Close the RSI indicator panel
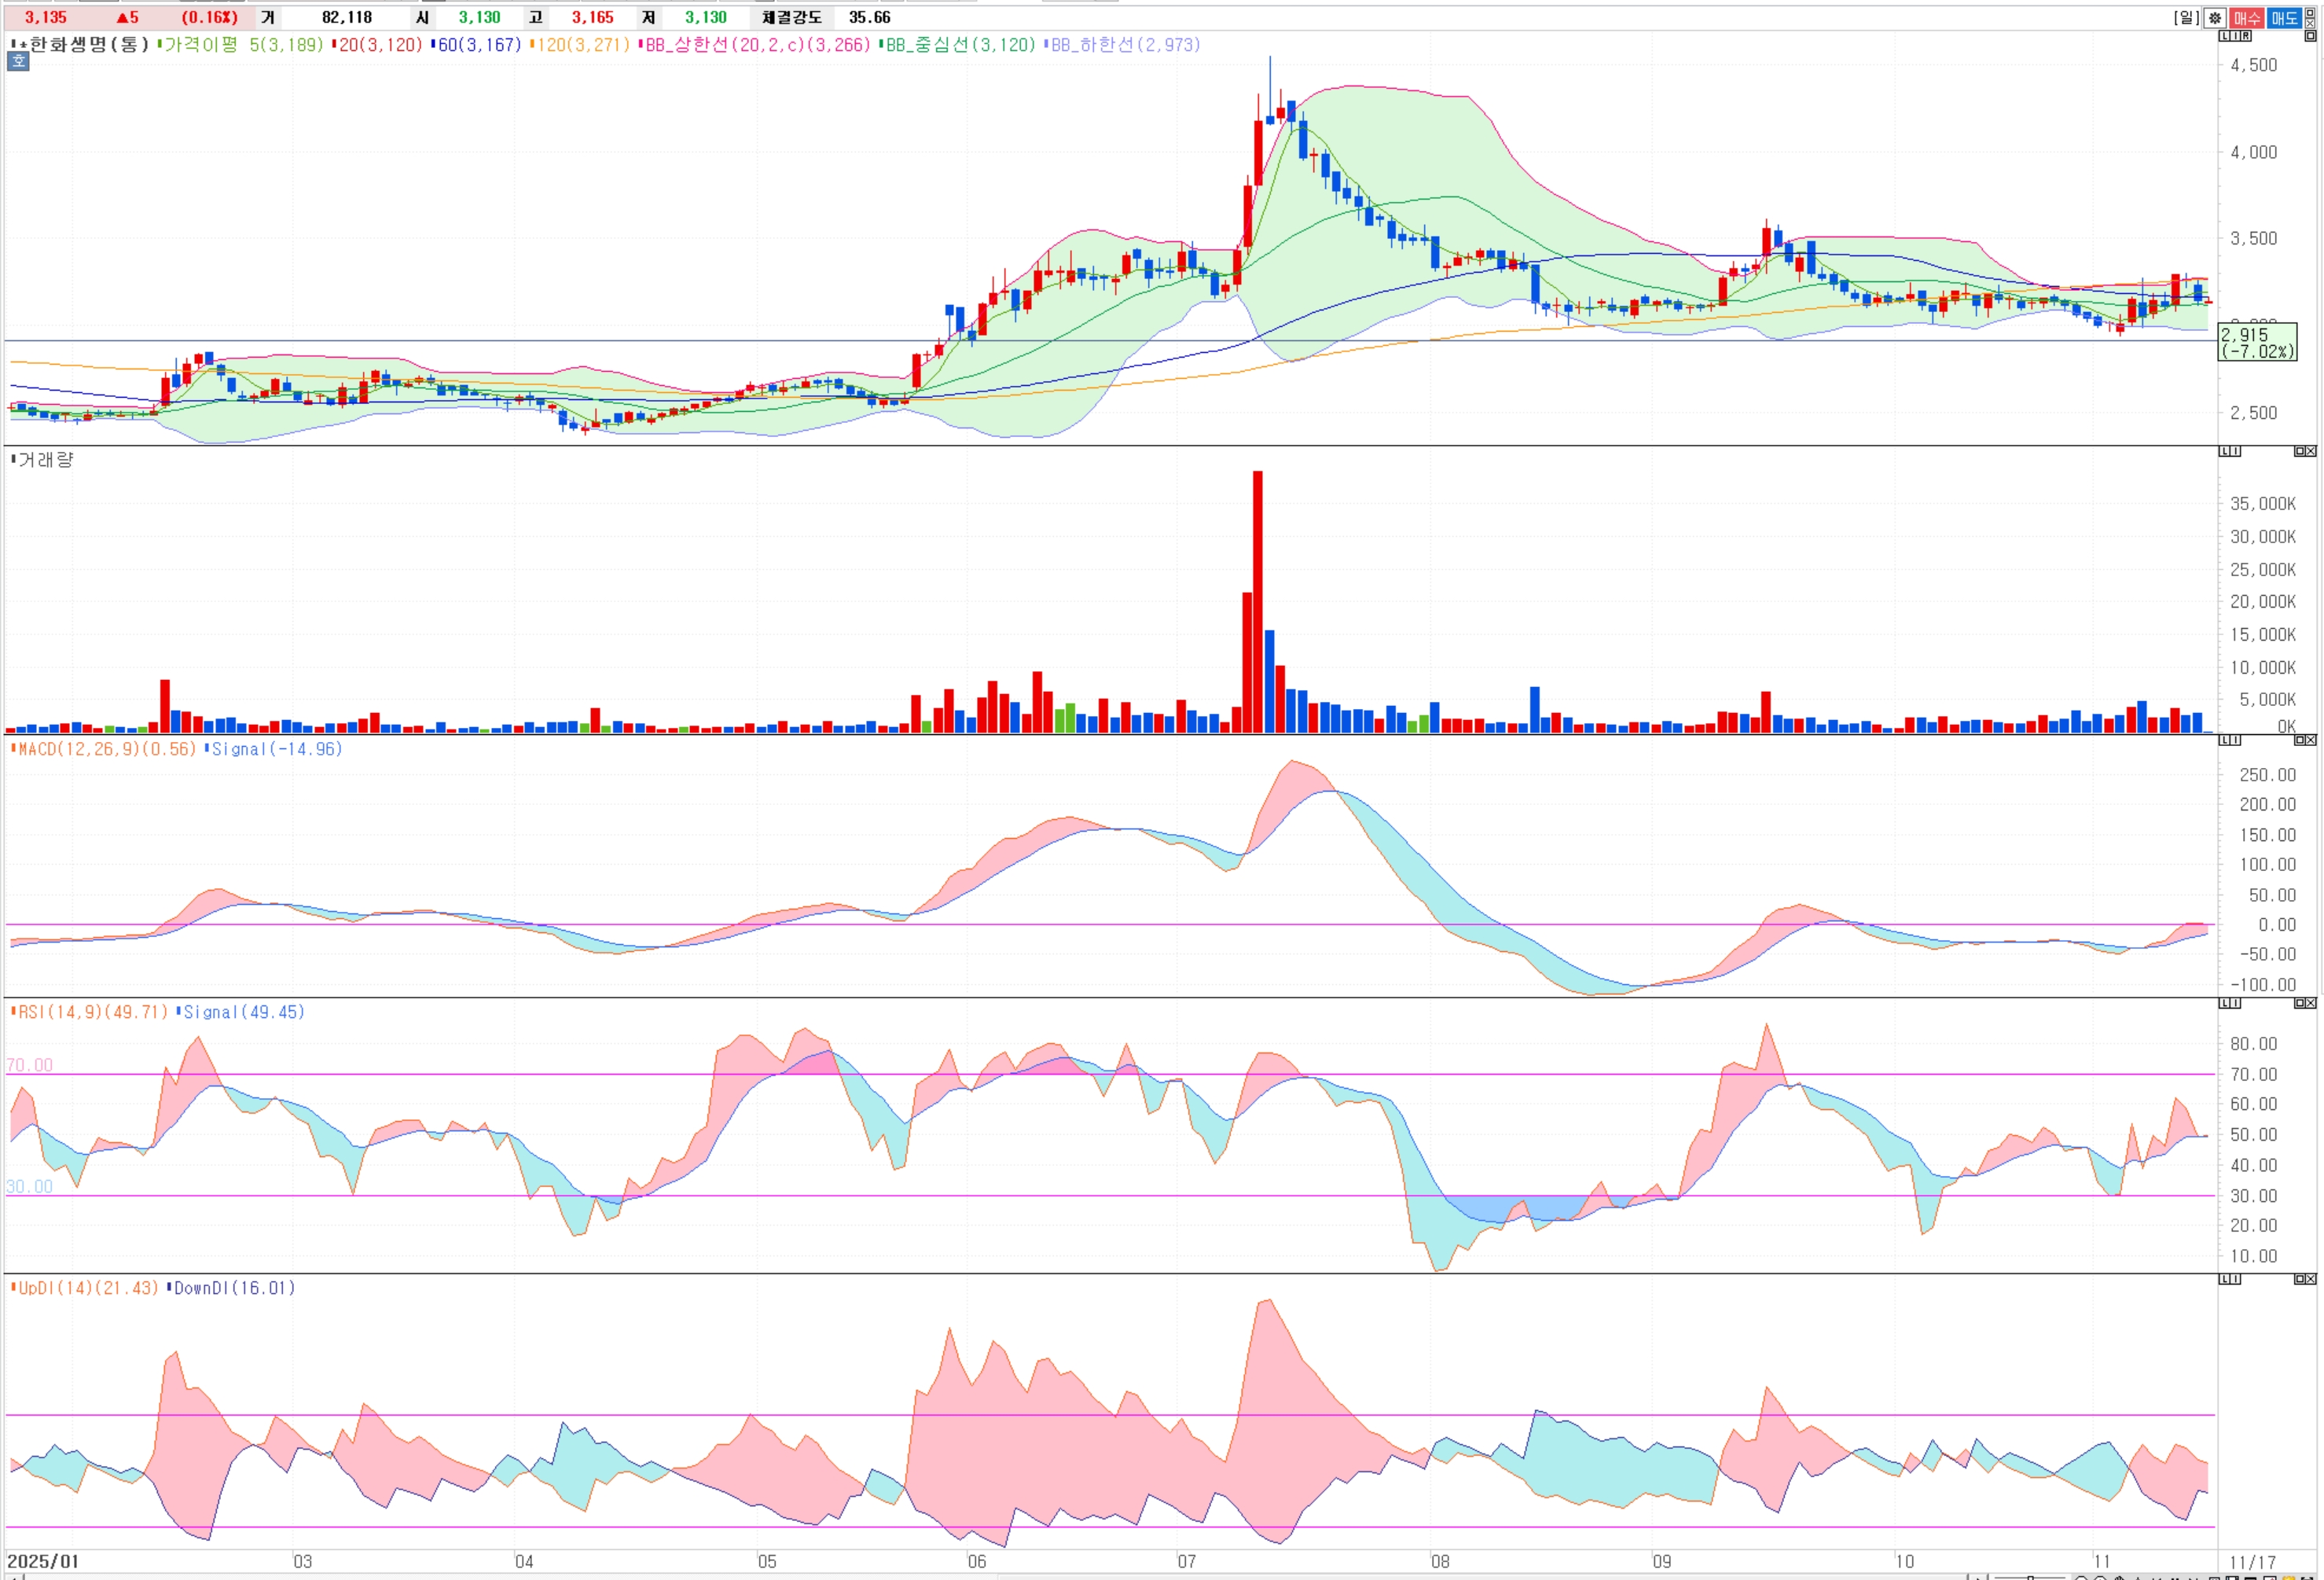Image resolution: width=2324 pixels, height=1580 pixels. [x=2311, y=1003]
